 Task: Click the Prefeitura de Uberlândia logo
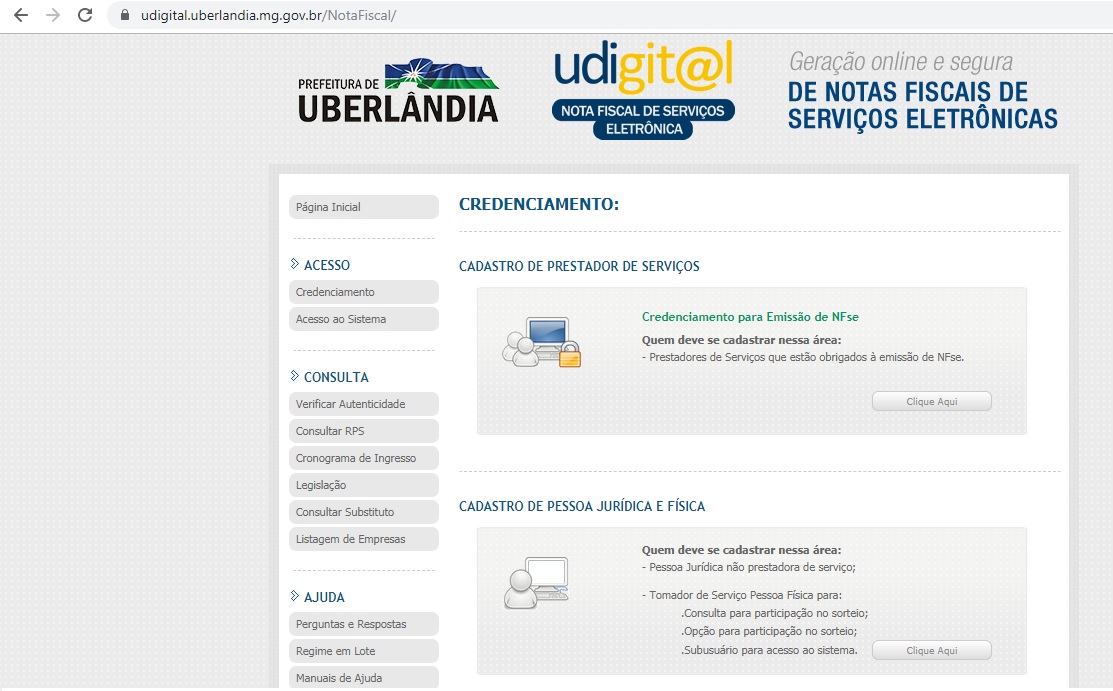point(398,91)
